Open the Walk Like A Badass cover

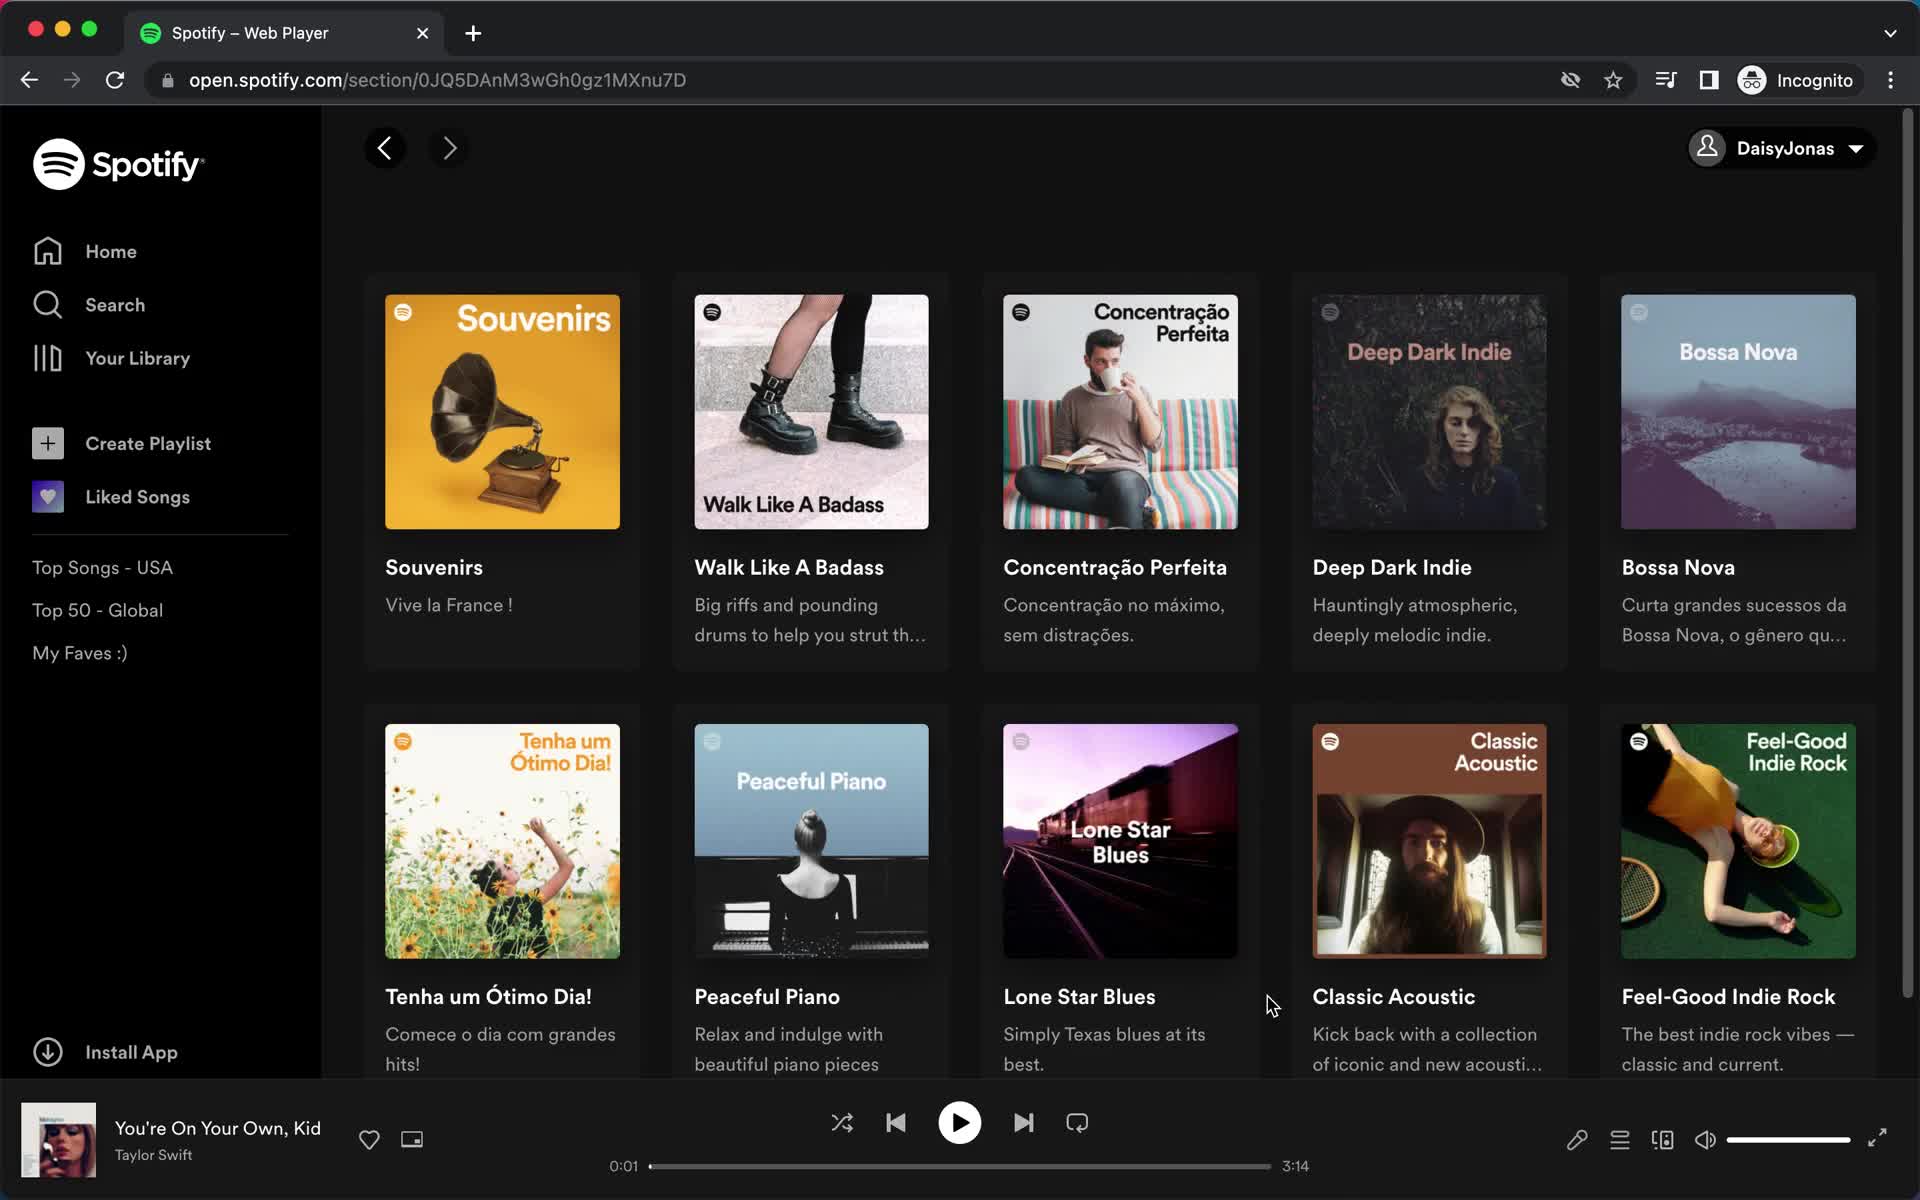click(811, 411)
